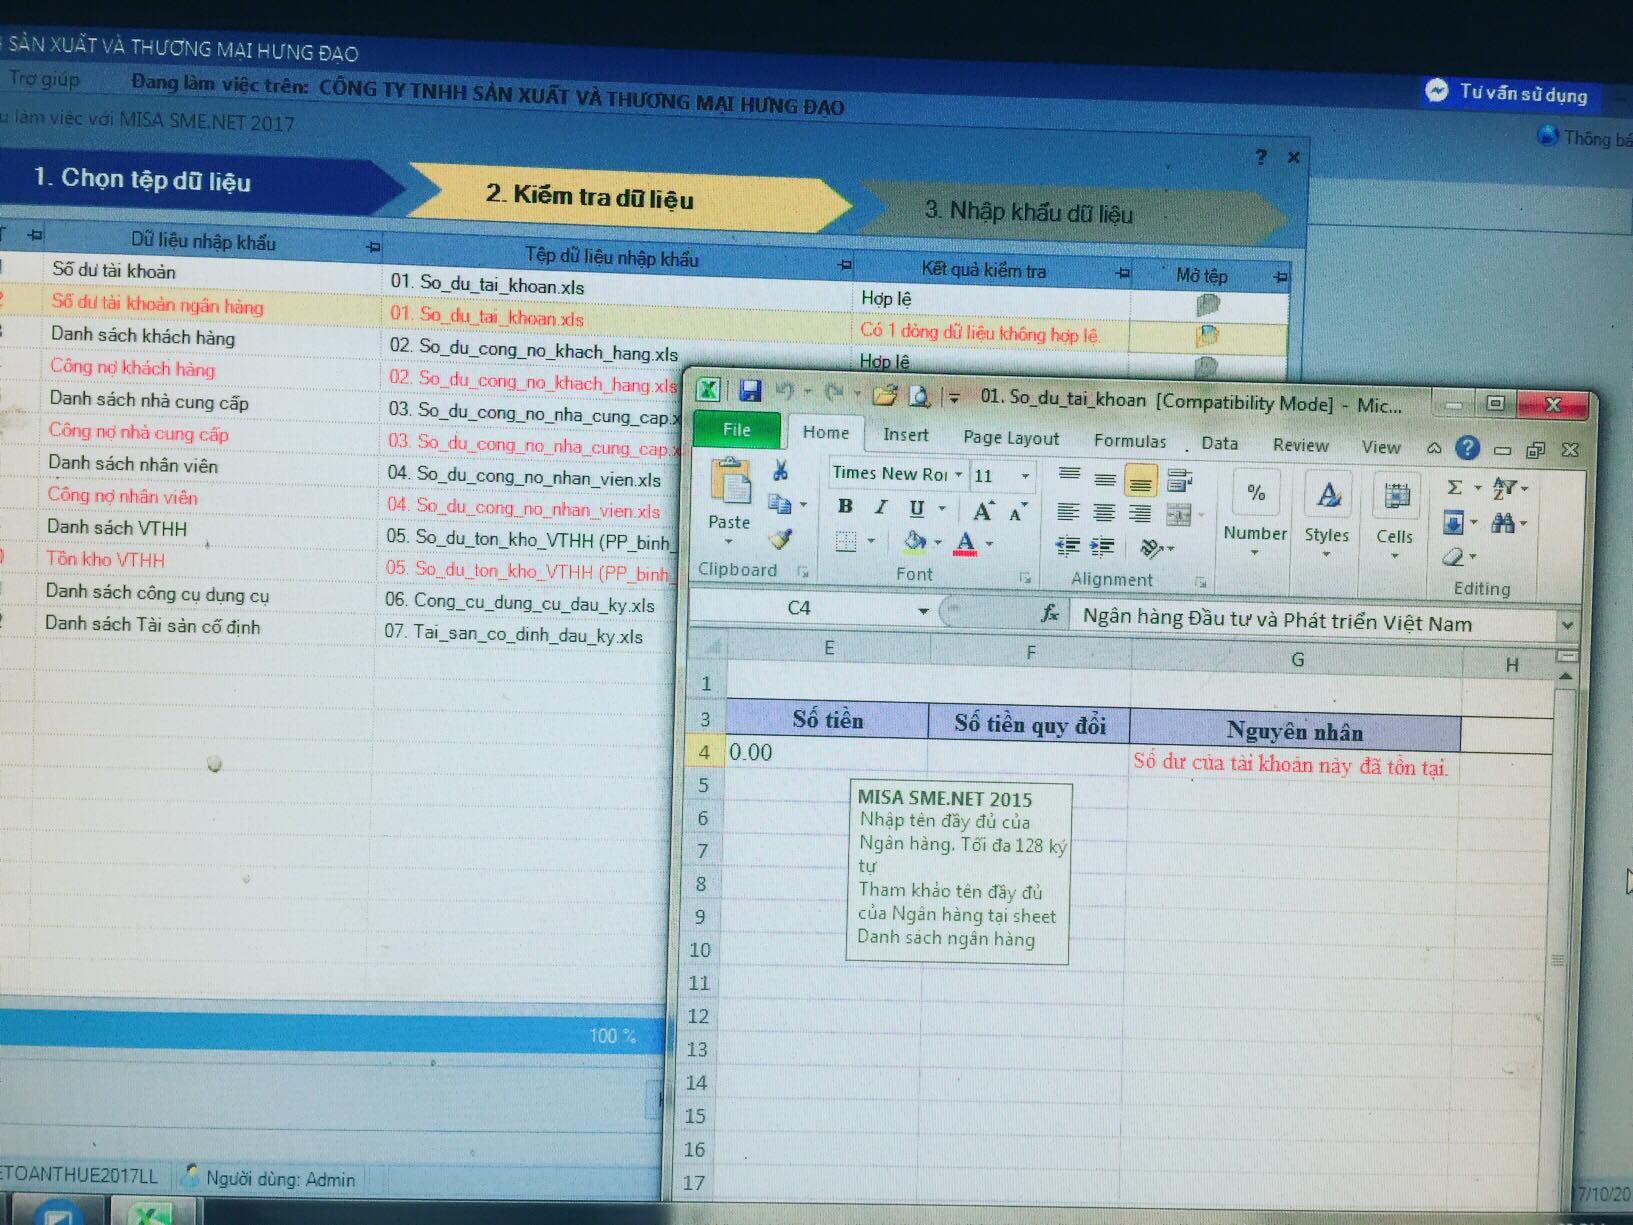Screen dimensions: 1633x1225
Task: Set top vertical alignment
Action: (x=1069, y=474)
